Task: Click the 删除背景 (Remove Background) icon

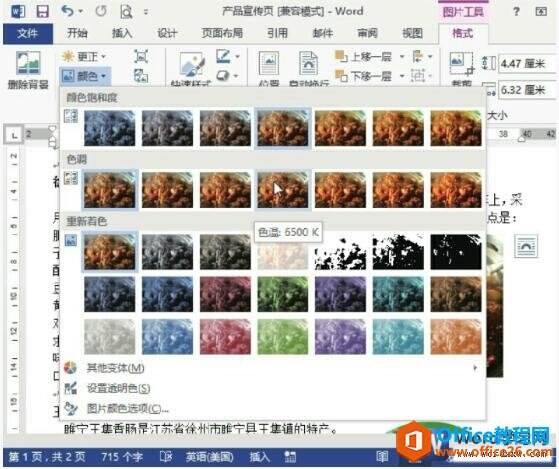Action: (28, 63)
